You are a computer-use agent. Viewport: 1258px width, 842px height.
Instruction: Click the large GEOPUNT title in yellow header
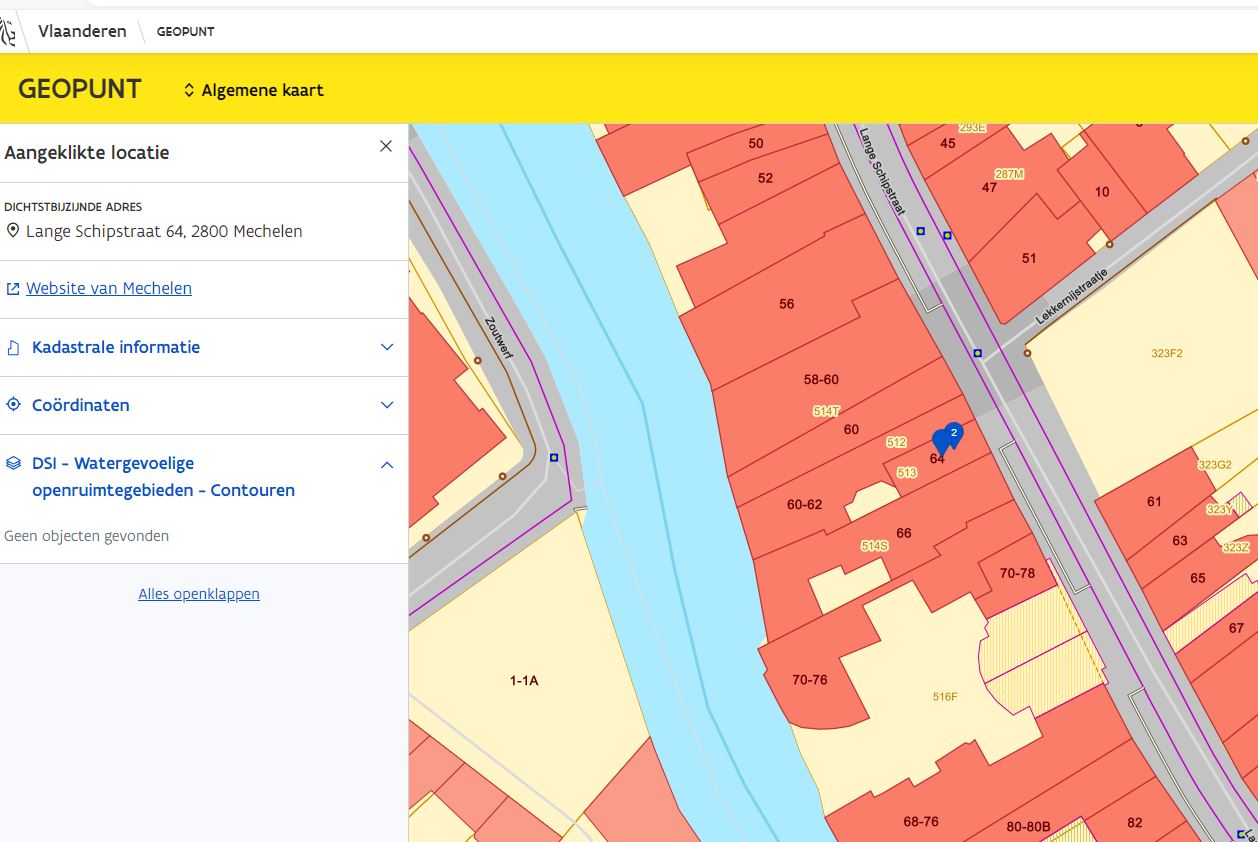click(x=80, y=89)
